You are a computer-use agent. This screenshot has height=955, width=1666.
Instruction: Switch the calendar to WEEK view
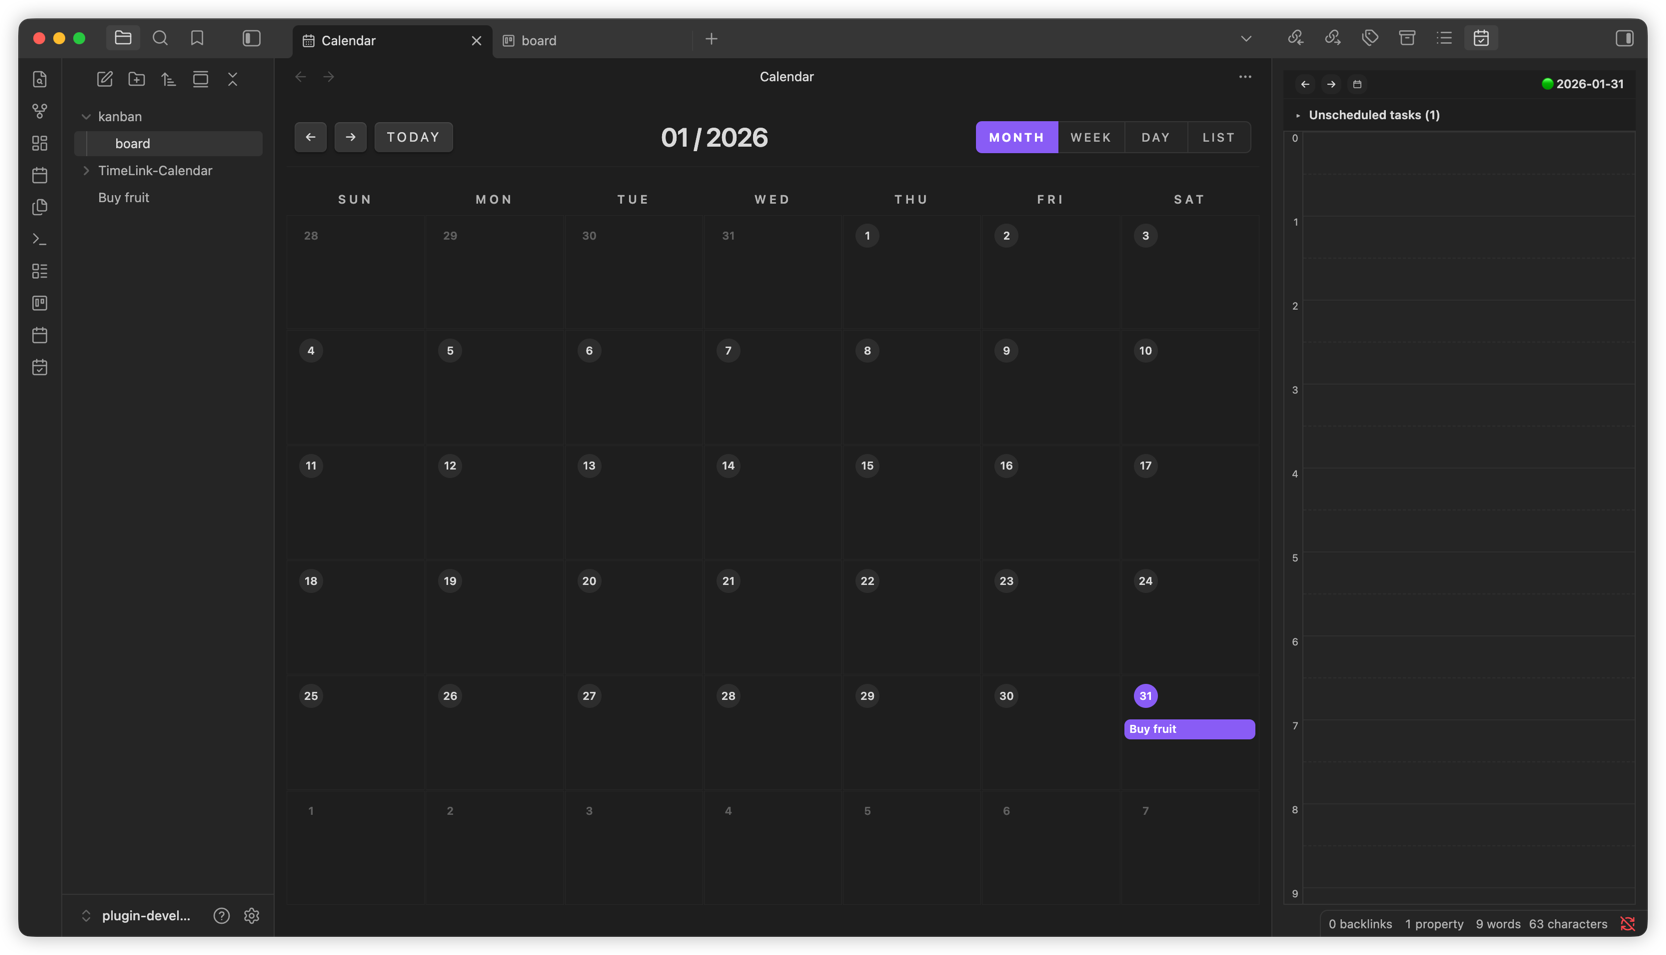coord(1091,137)
